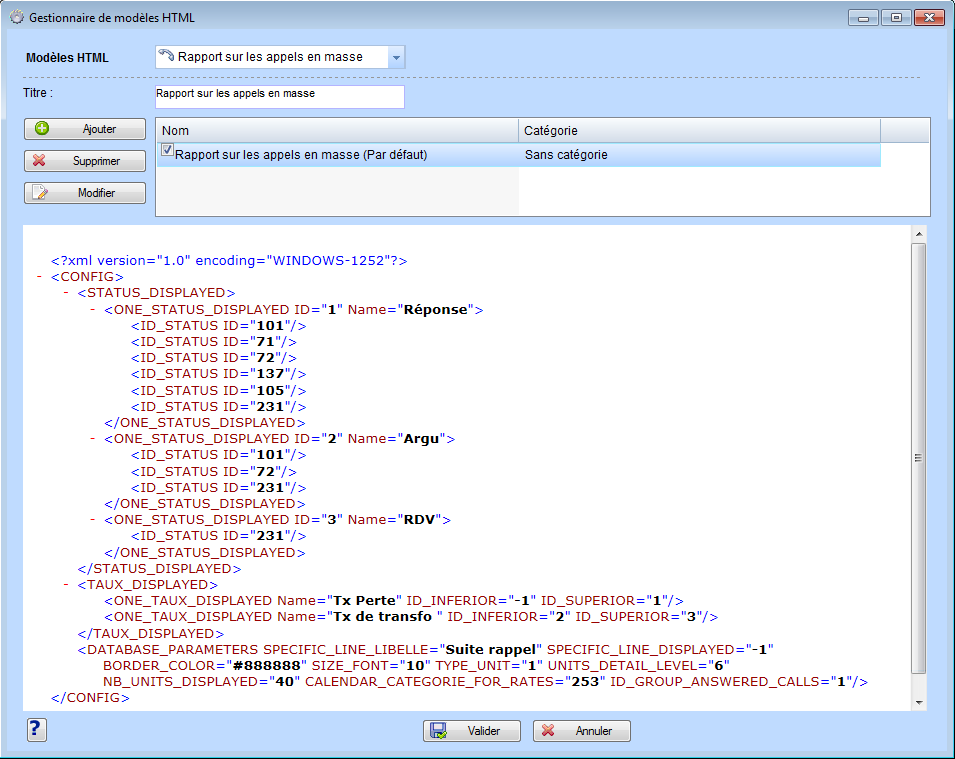Click the Supprimer button with red cross
The image size is (955, 759).
click(85, 161)
